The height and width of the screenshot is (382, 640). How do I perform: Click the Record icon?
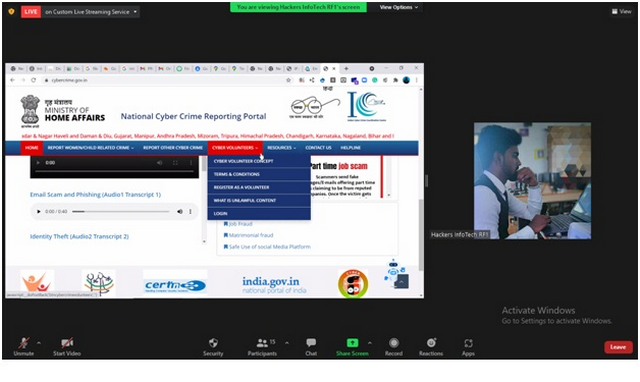click(x=393, y=343)
